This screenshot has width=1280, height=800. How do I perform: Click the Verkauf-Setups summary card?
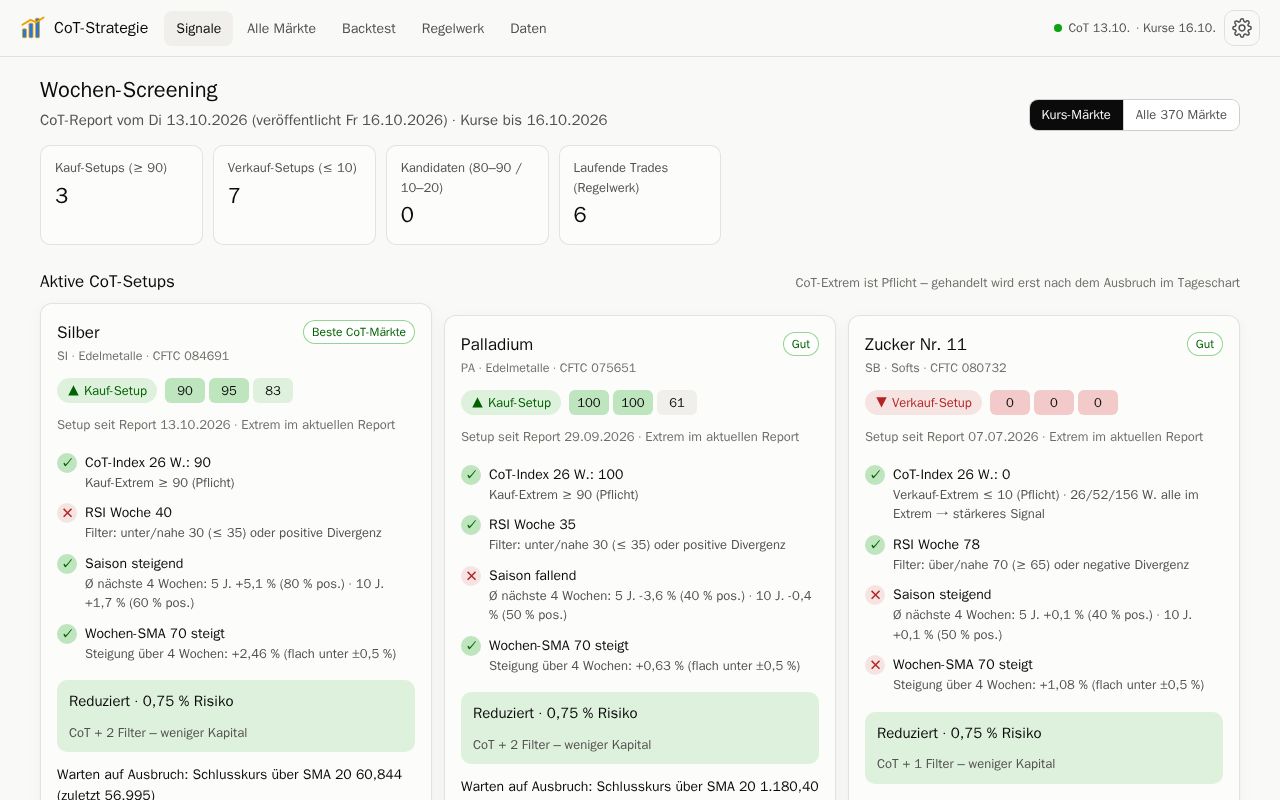(294, 195)
